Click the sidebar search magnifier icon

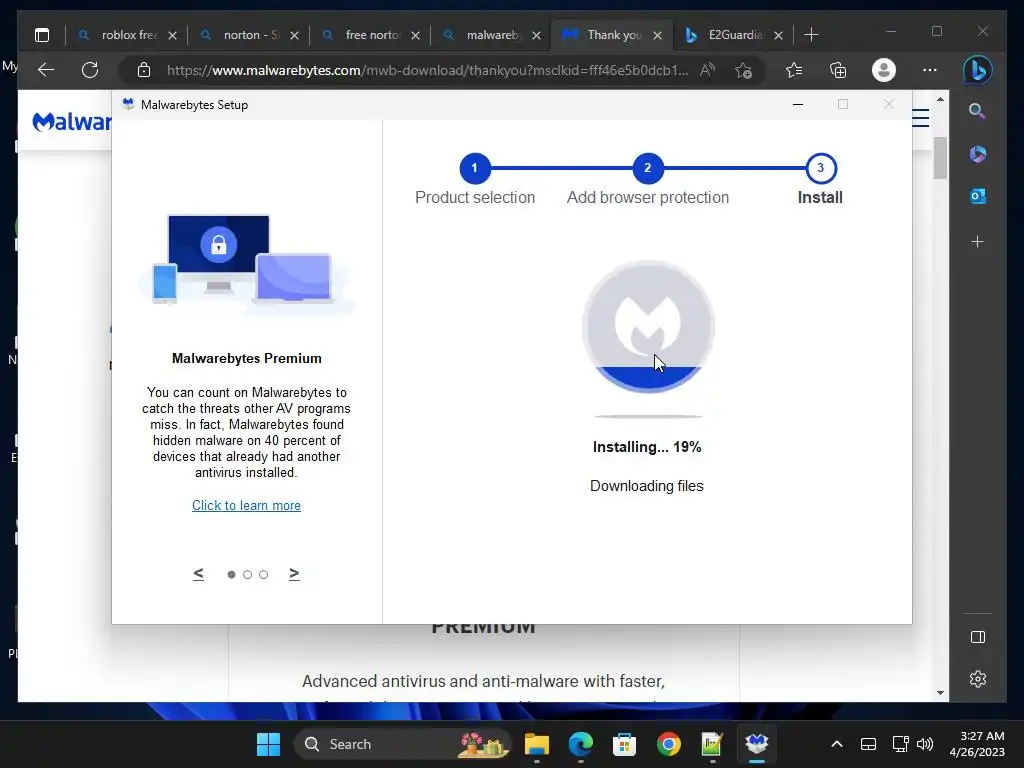[x=977, y=111]
